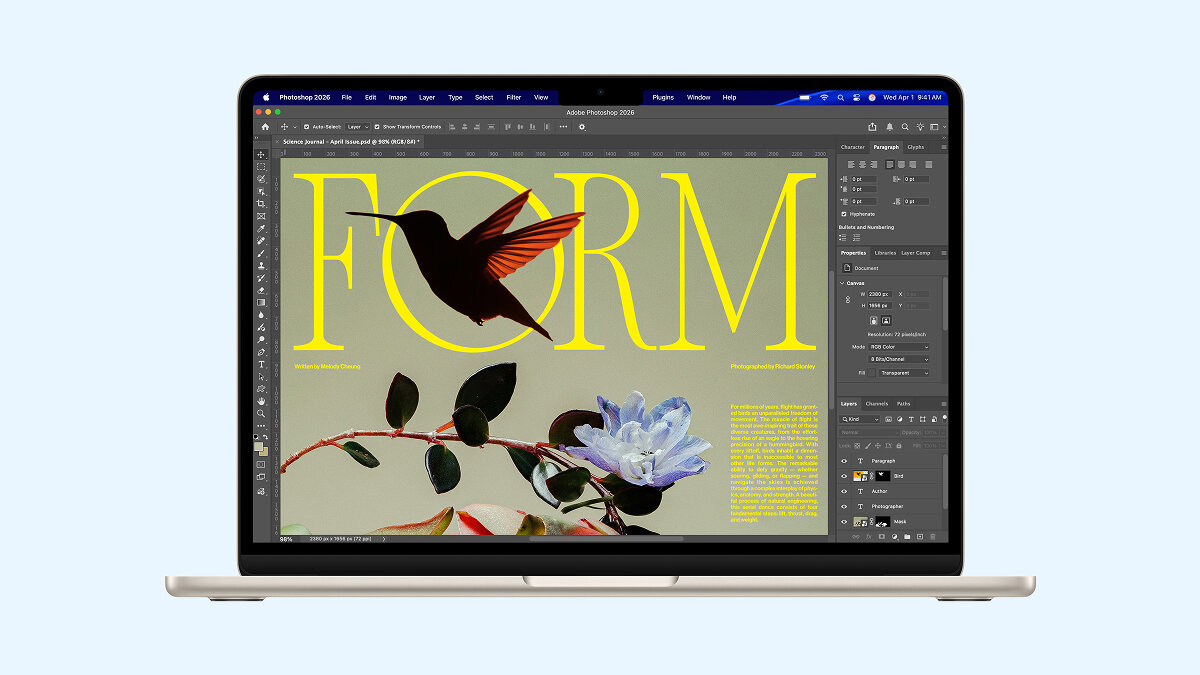Viewport: 1200px width, 675px height.
Task: Switch to the Libraries tab
Action: [885, 253]
